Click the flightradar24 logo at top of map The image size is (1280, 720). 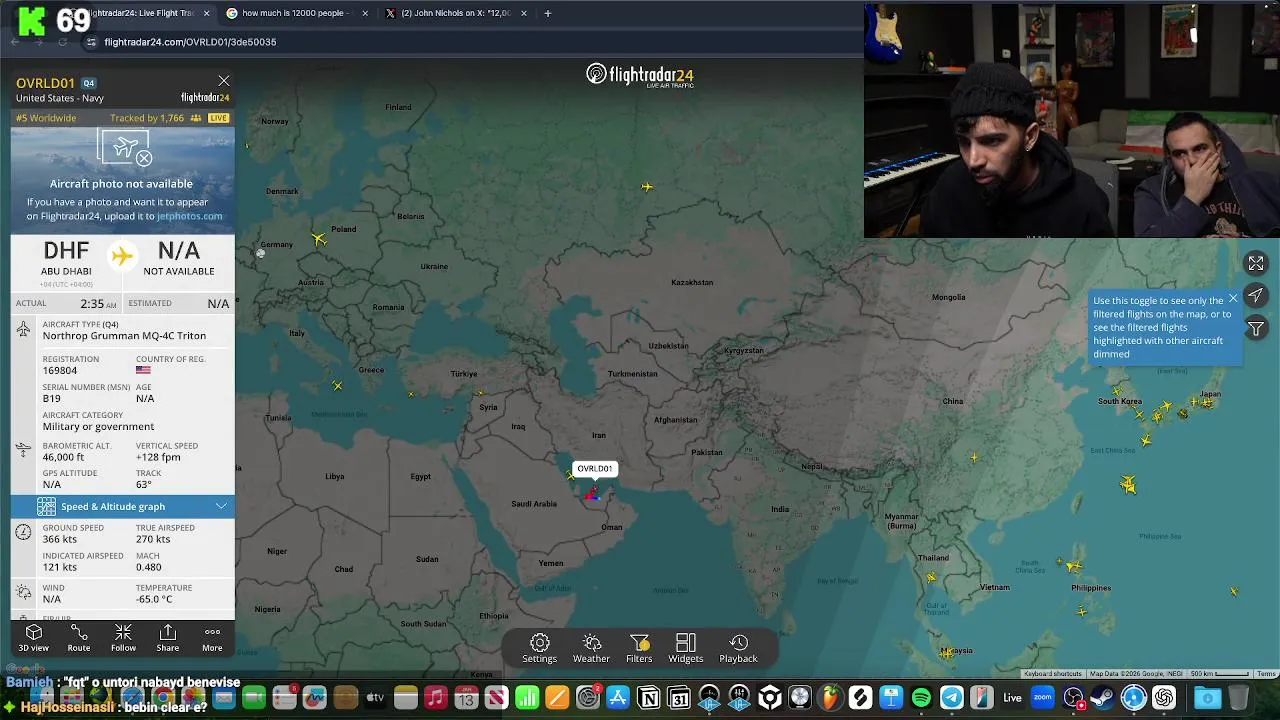click(639, 76)
